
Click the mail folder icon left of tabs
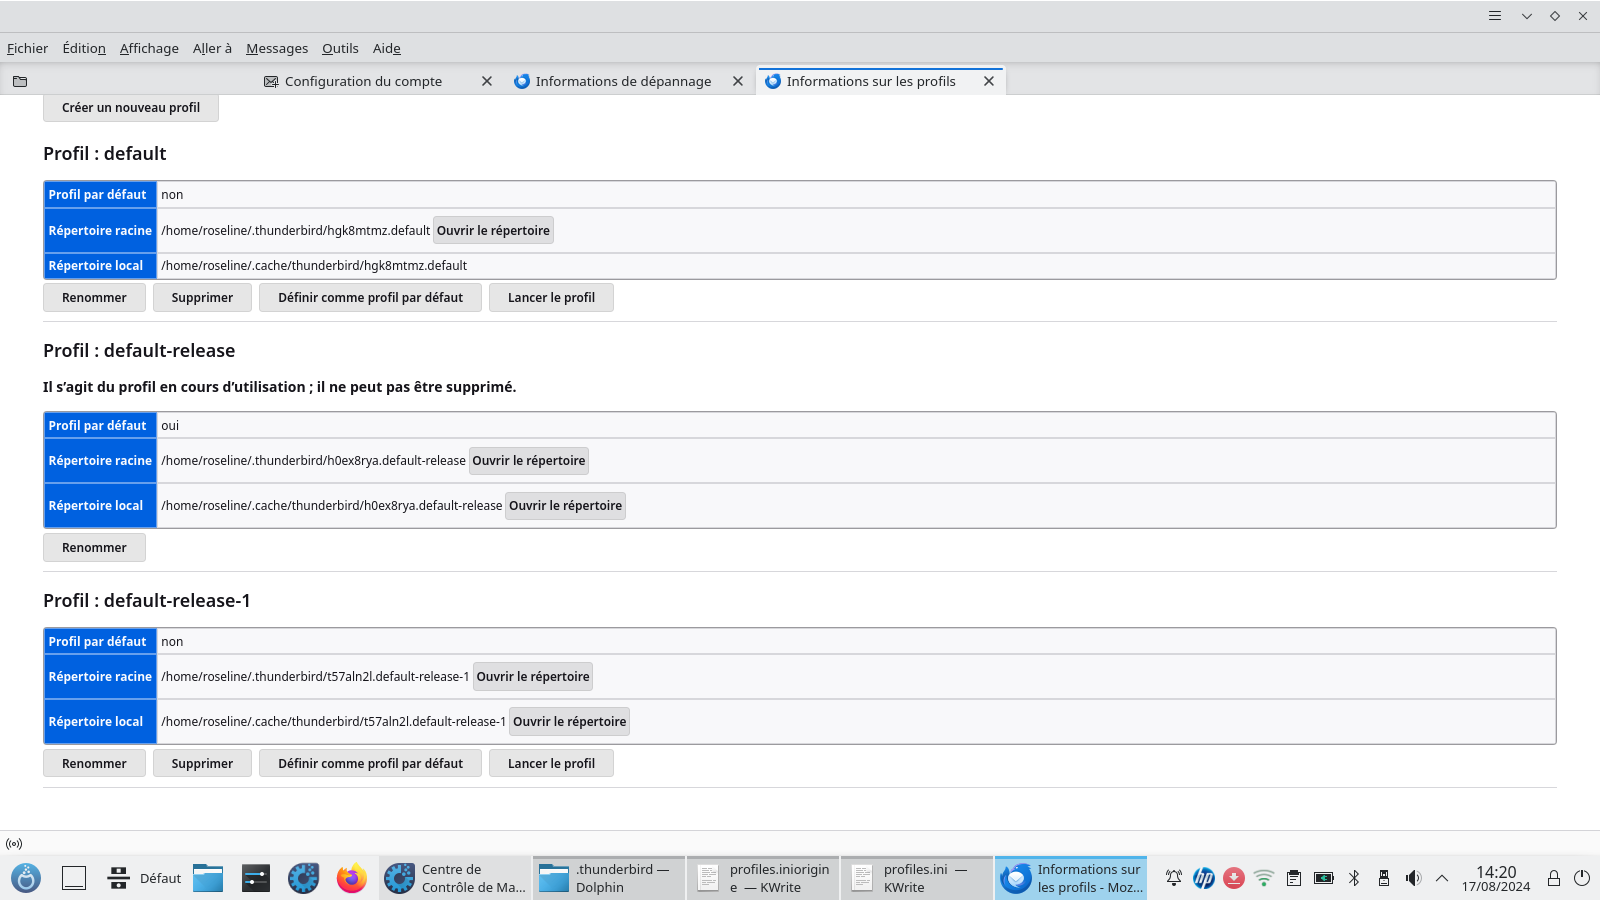[x=20, y=81]
